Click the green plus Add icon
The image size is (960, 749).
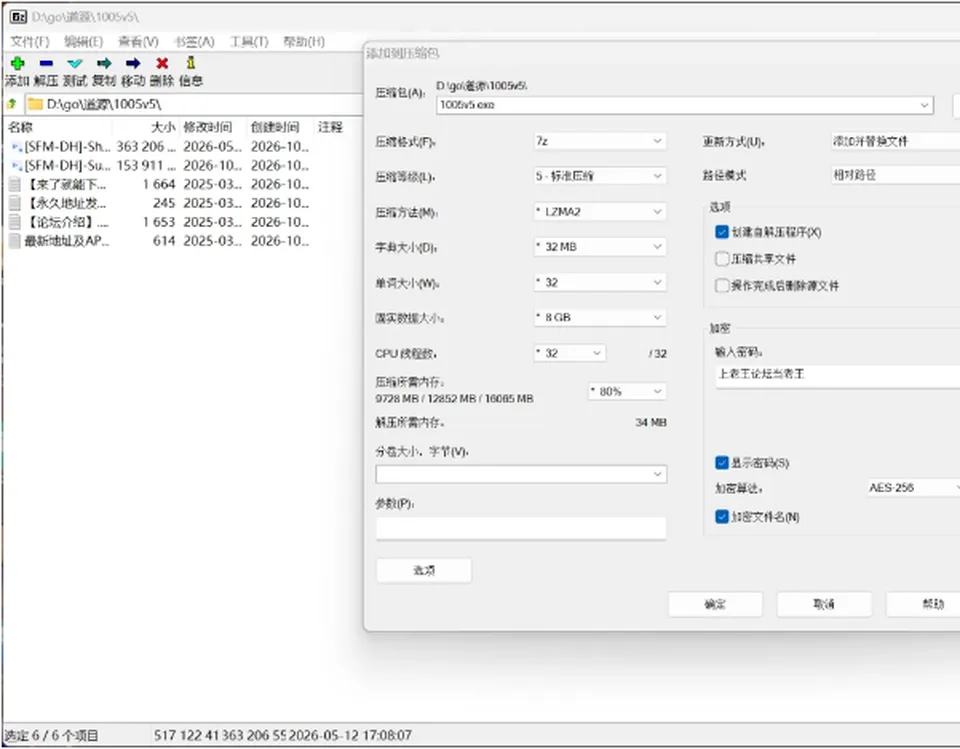17,63
